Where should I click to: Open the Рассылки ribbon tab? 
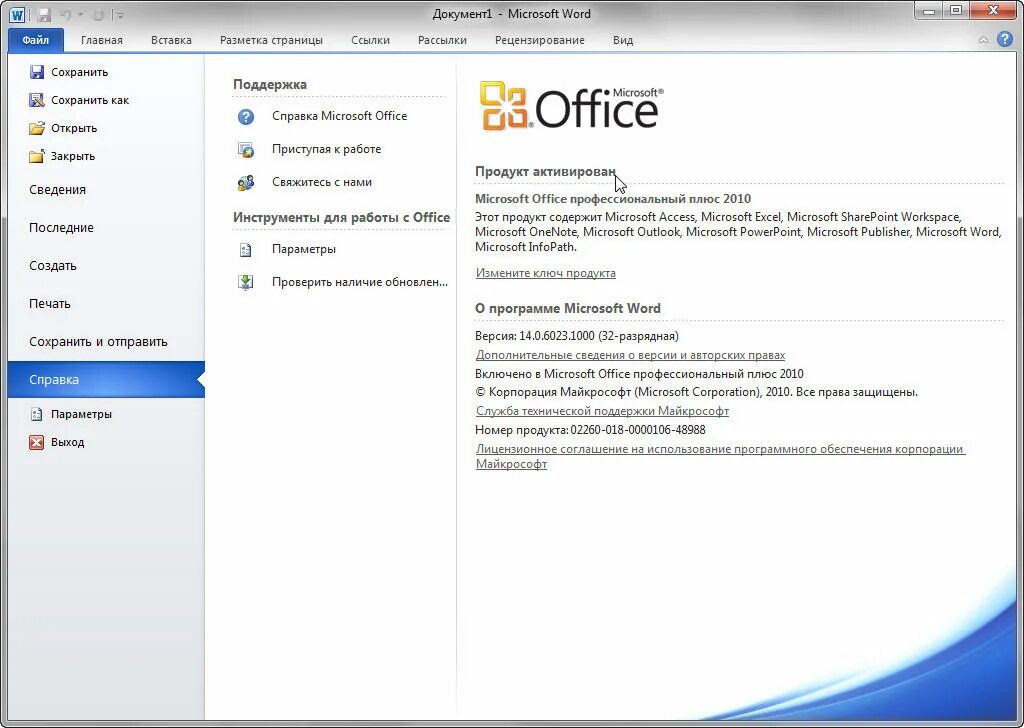[442, 40]
